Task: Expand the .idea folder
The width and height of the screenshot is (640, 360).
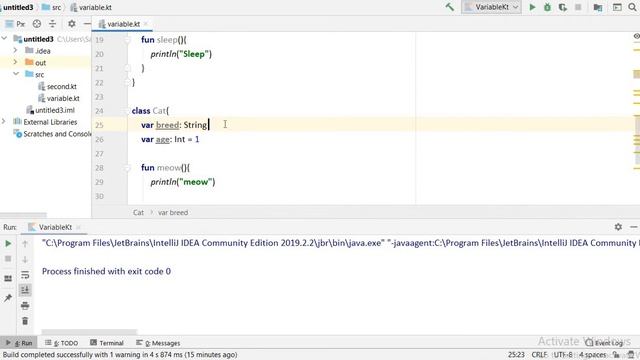Action: coord(16,51)
